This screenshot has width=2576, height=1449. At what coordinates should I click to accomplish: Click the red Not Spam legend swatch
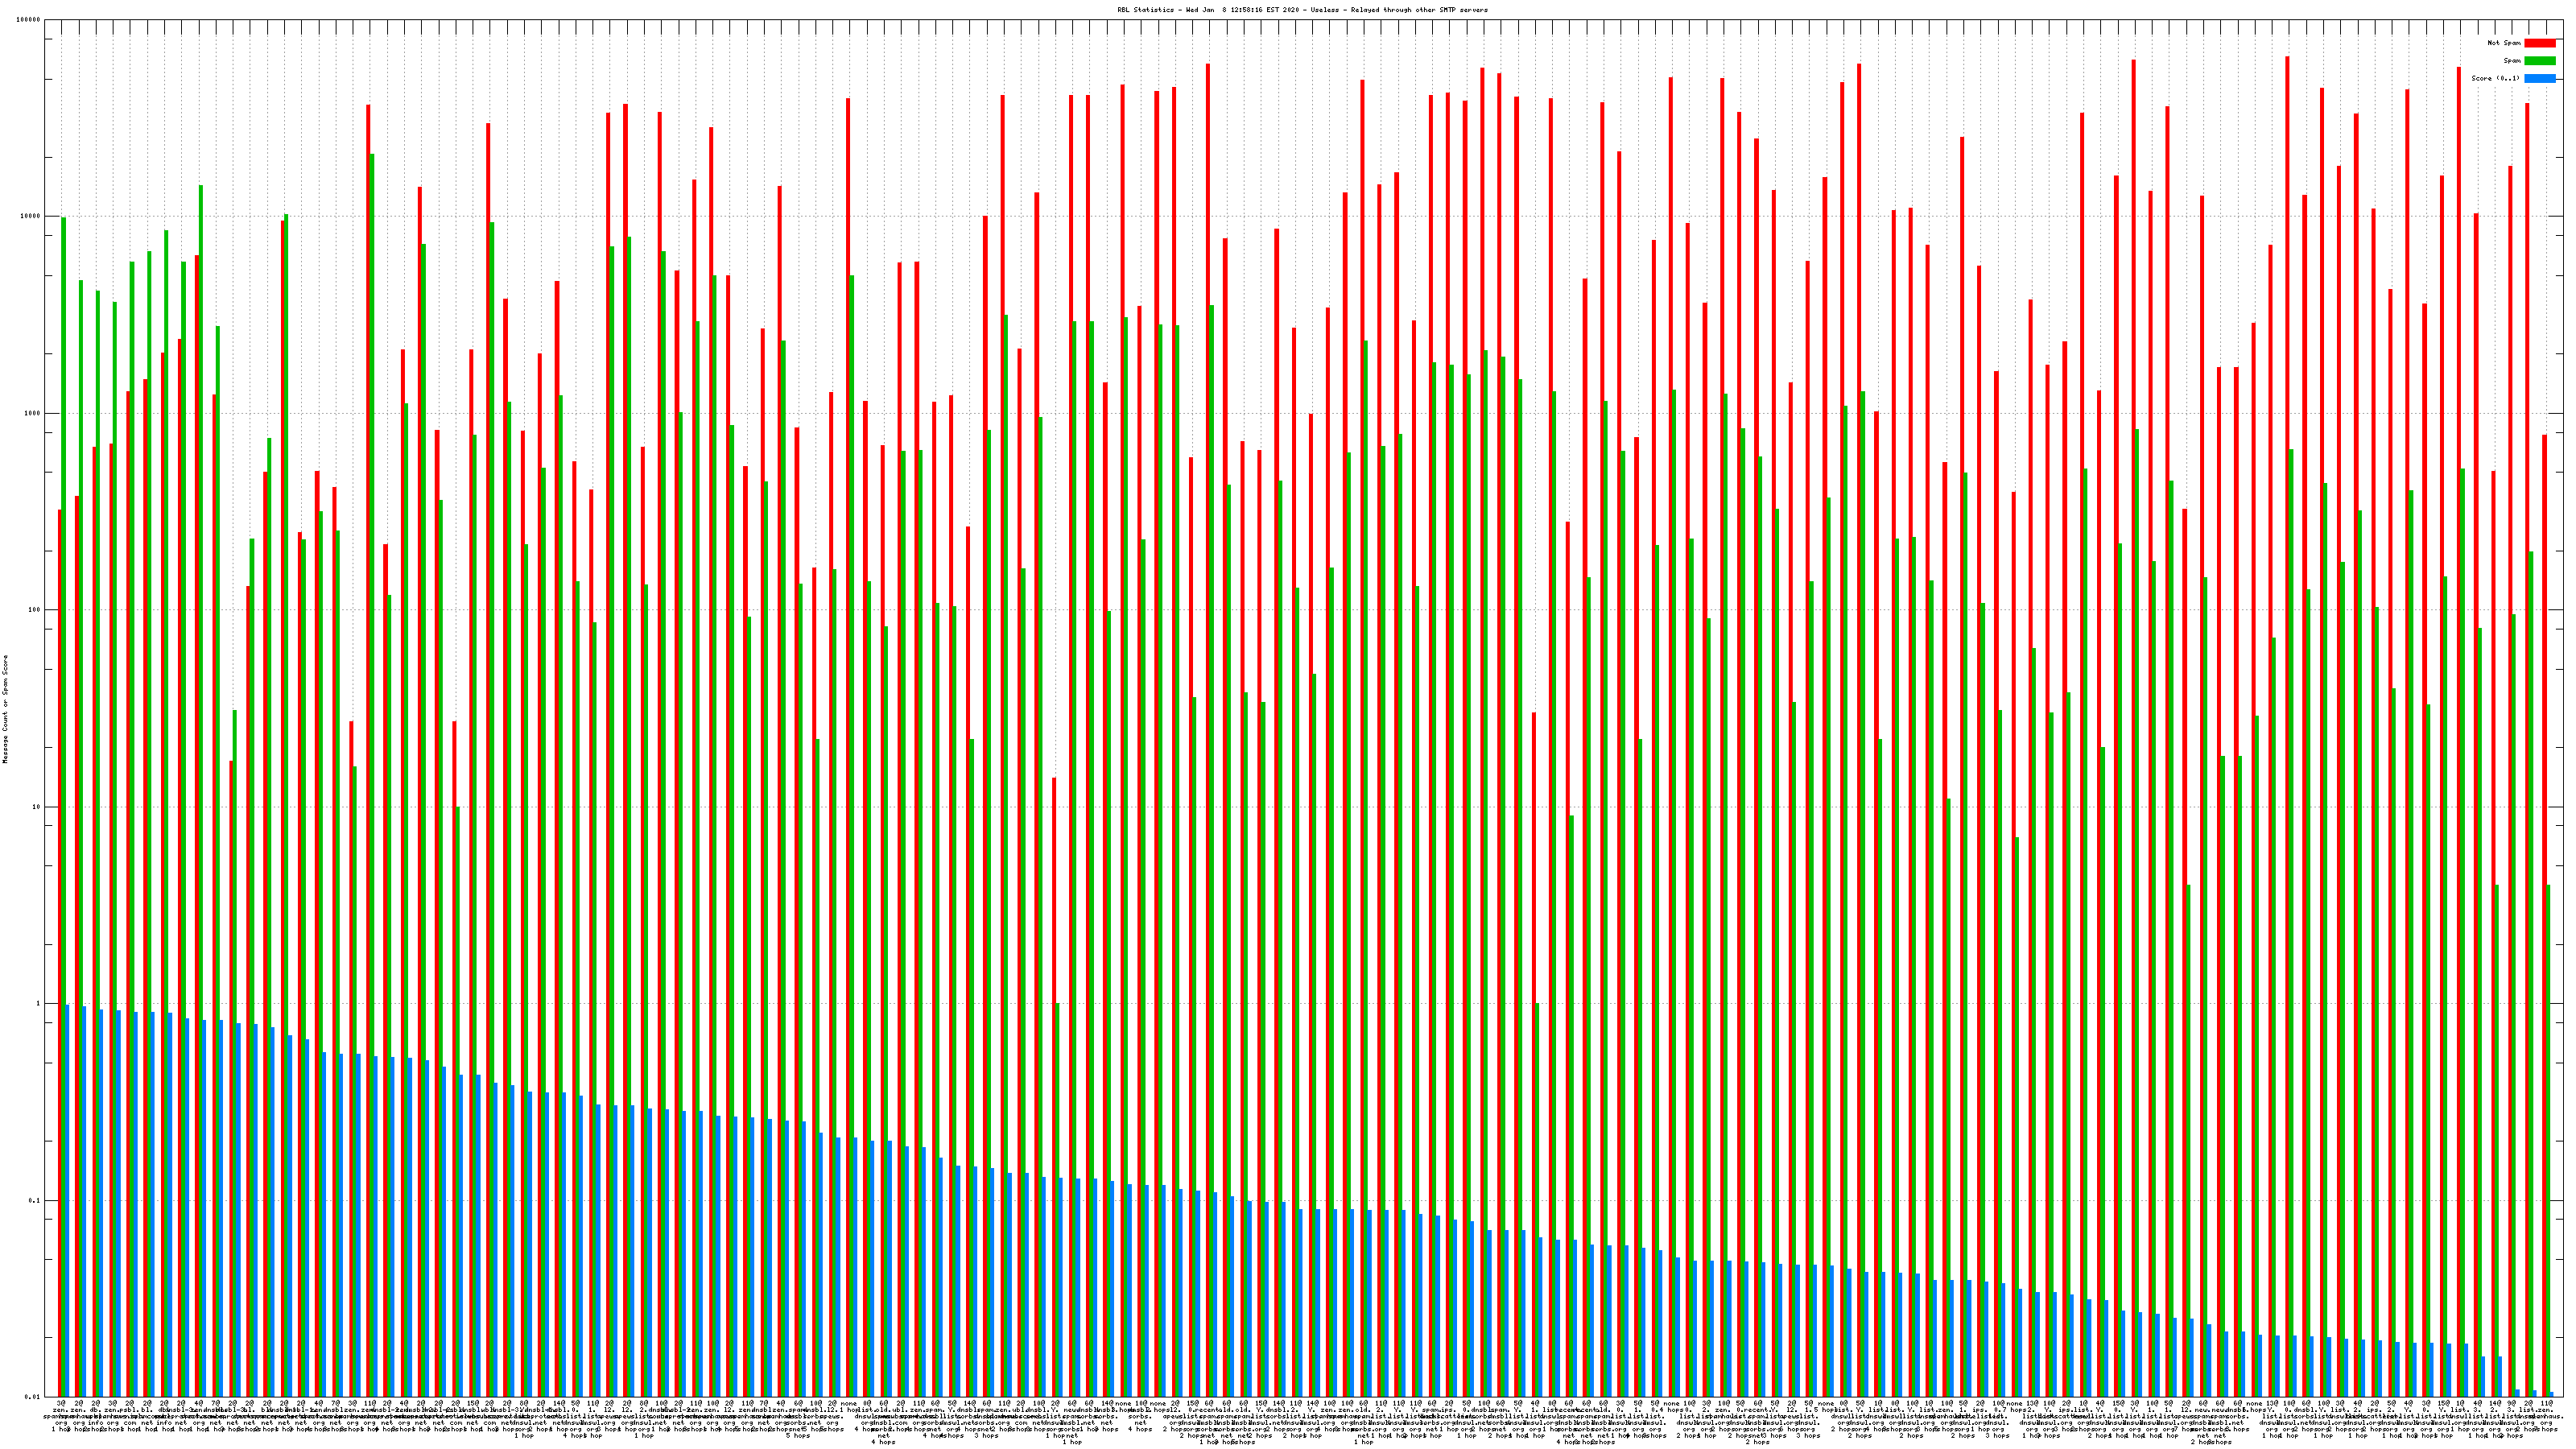click(2539, 43)
